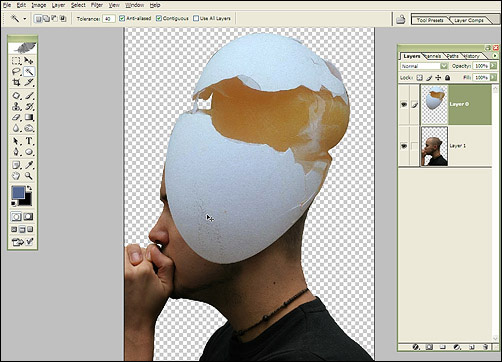Screen dimensions: 502x362
Task: Select the Notes tool
Action: [x=16, y=165]
